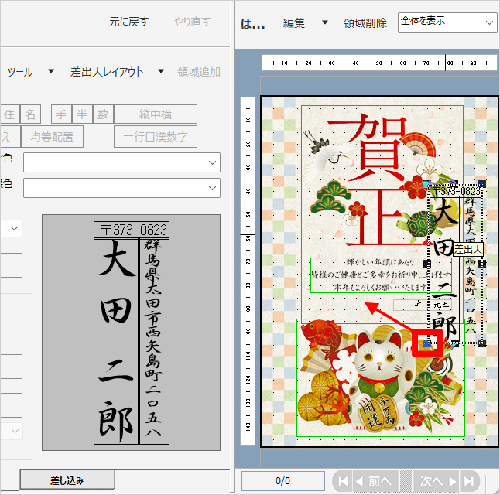This screenshot has width=500, height=495.
Task: Select the greeting message text frame
Action: (381, 275)
